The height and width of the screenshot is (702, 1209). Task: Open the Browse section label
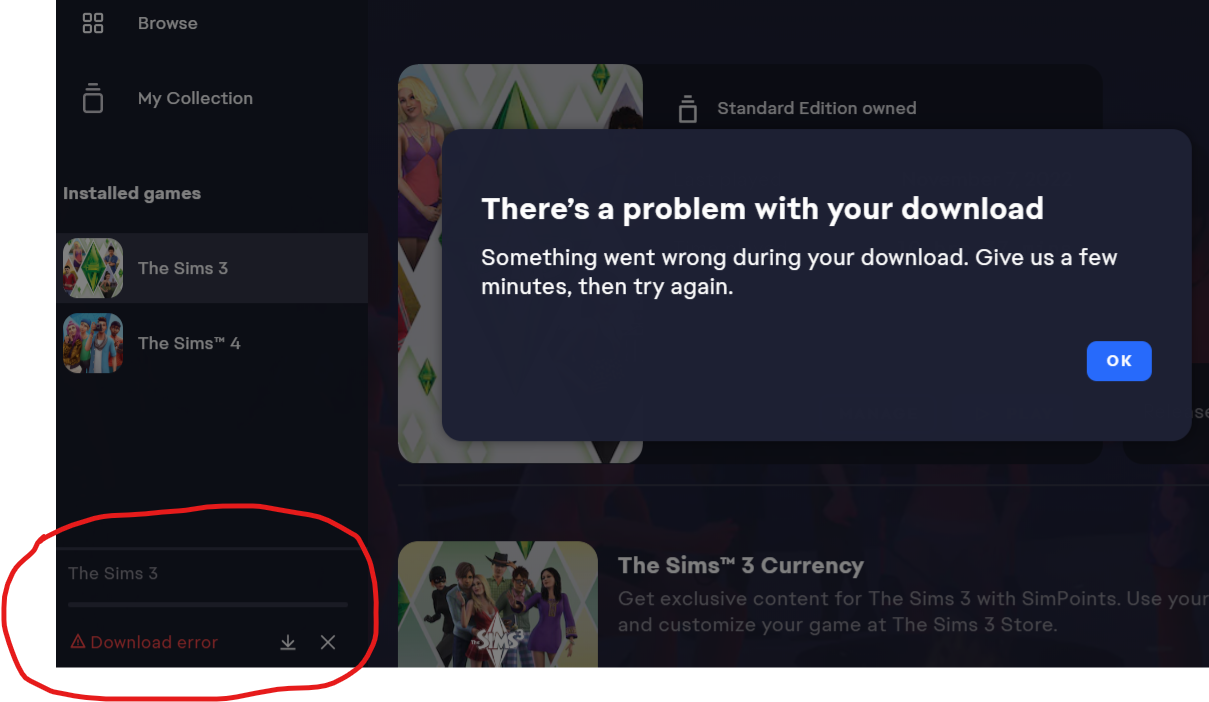click(x=167, y=23)
